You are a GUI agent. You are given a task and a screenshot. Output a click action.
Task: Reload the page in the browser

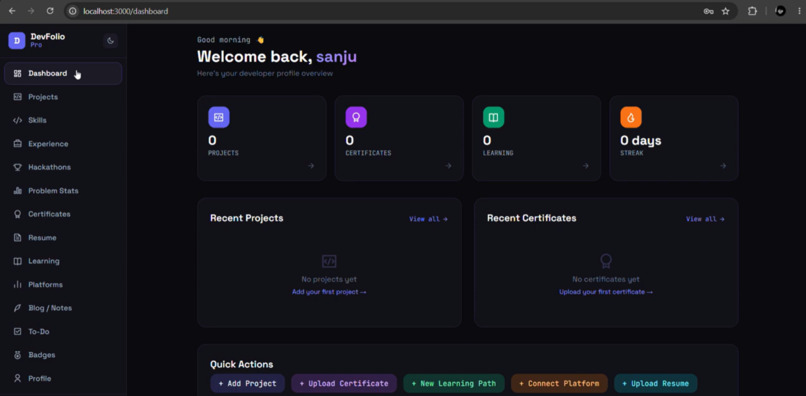[x=50, y=11]
